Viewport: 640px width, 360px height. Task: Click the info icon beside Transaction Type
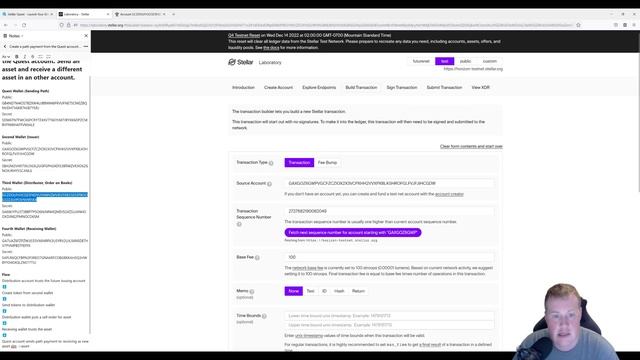(x=271, y=163)
